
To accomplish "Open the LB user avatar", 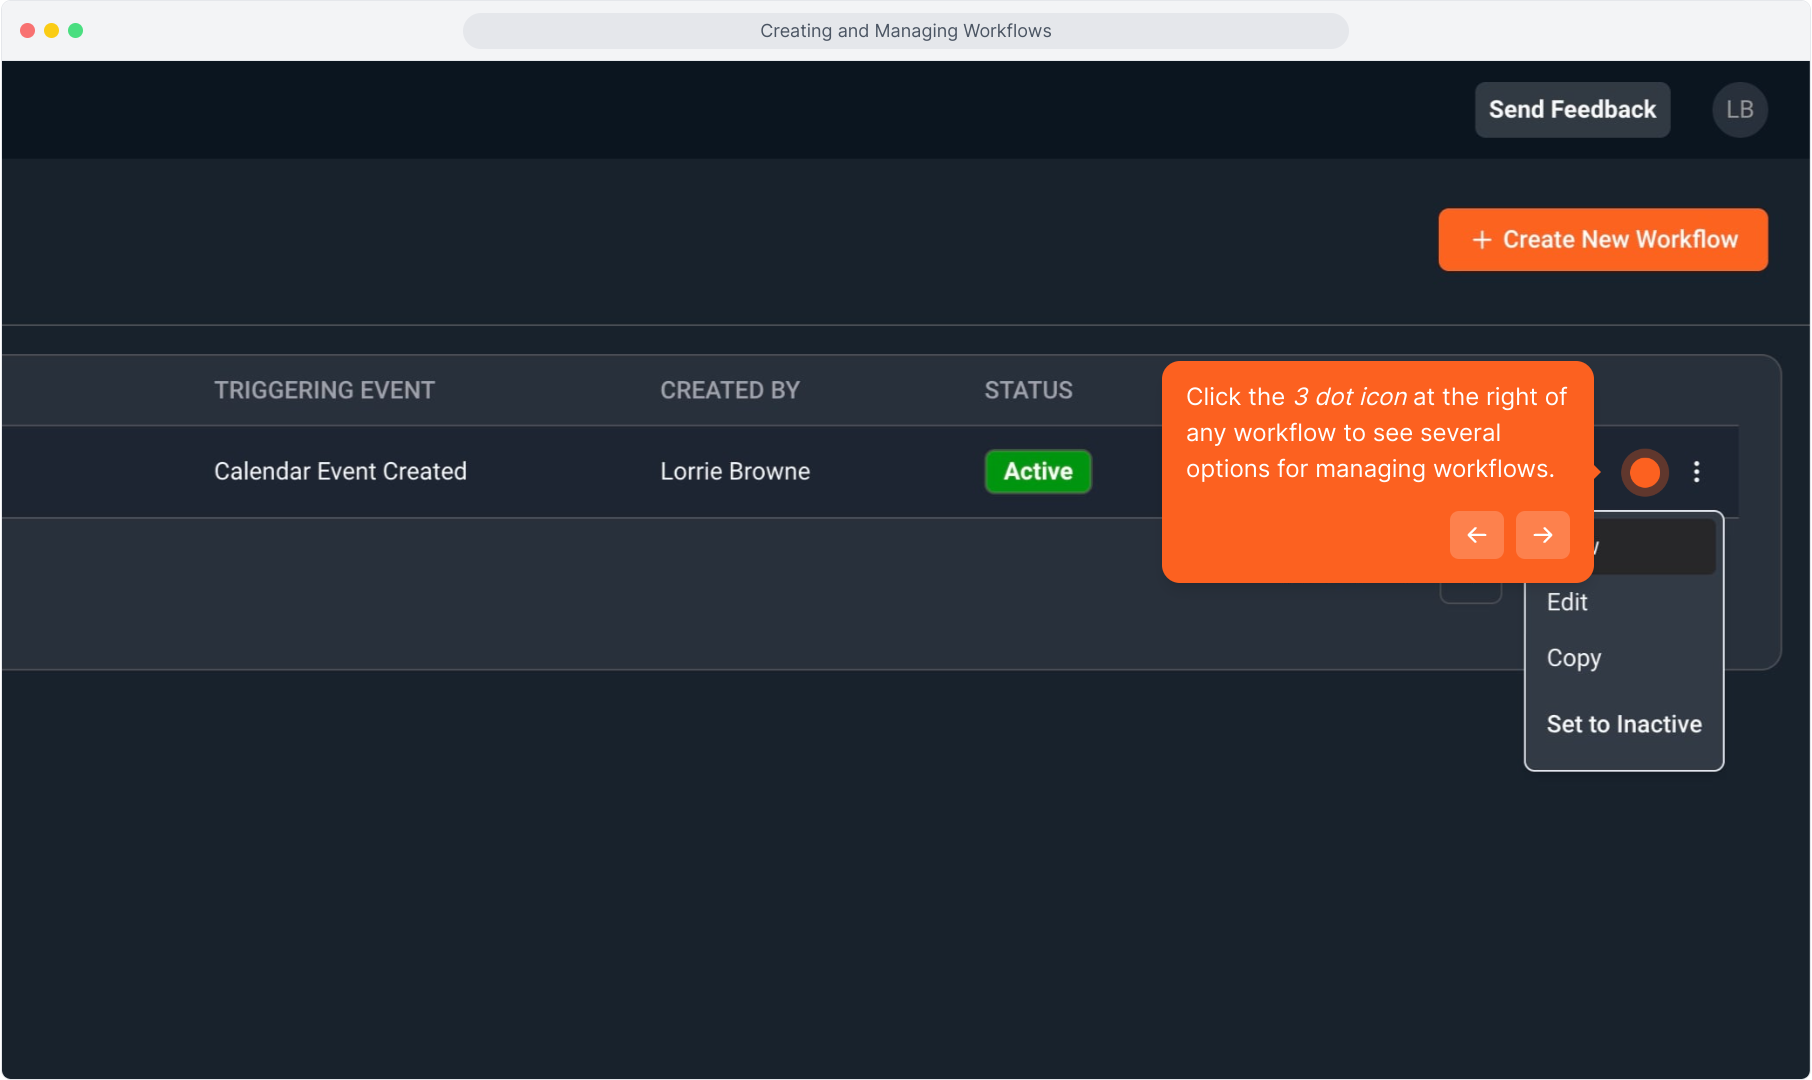I will coord(1739,110).
